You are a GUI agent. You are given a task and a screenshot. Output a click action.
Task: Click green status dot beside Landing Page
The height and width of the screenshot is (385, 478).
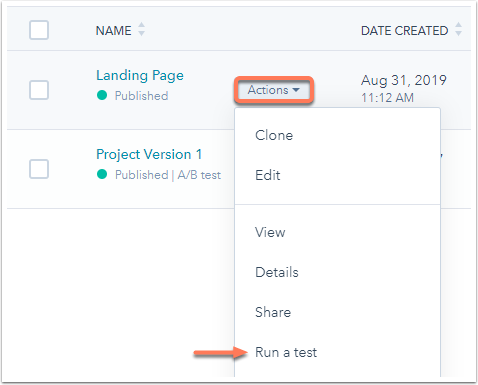[102, 95]
